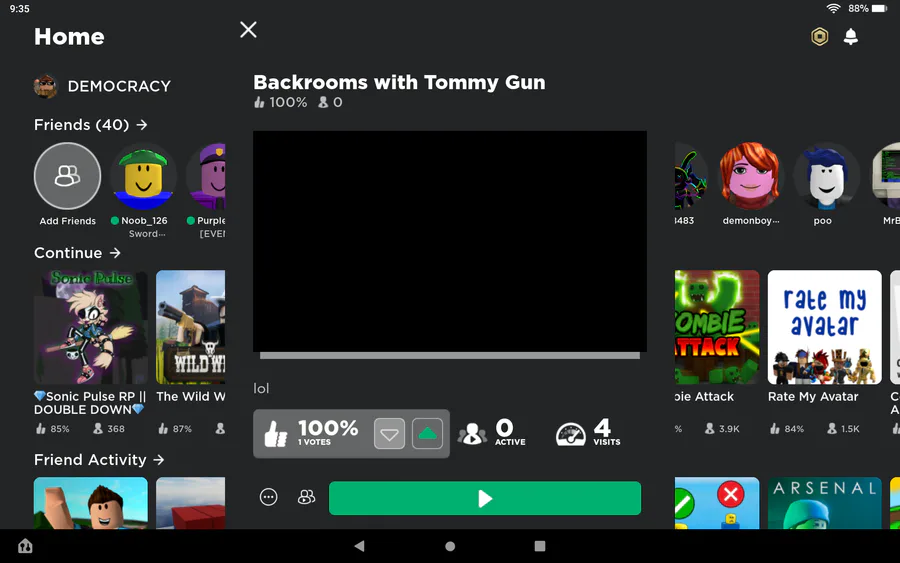
Task: Downvote the game with thumbs-down button
Action: pyautogui.click(x=389, y=434)
